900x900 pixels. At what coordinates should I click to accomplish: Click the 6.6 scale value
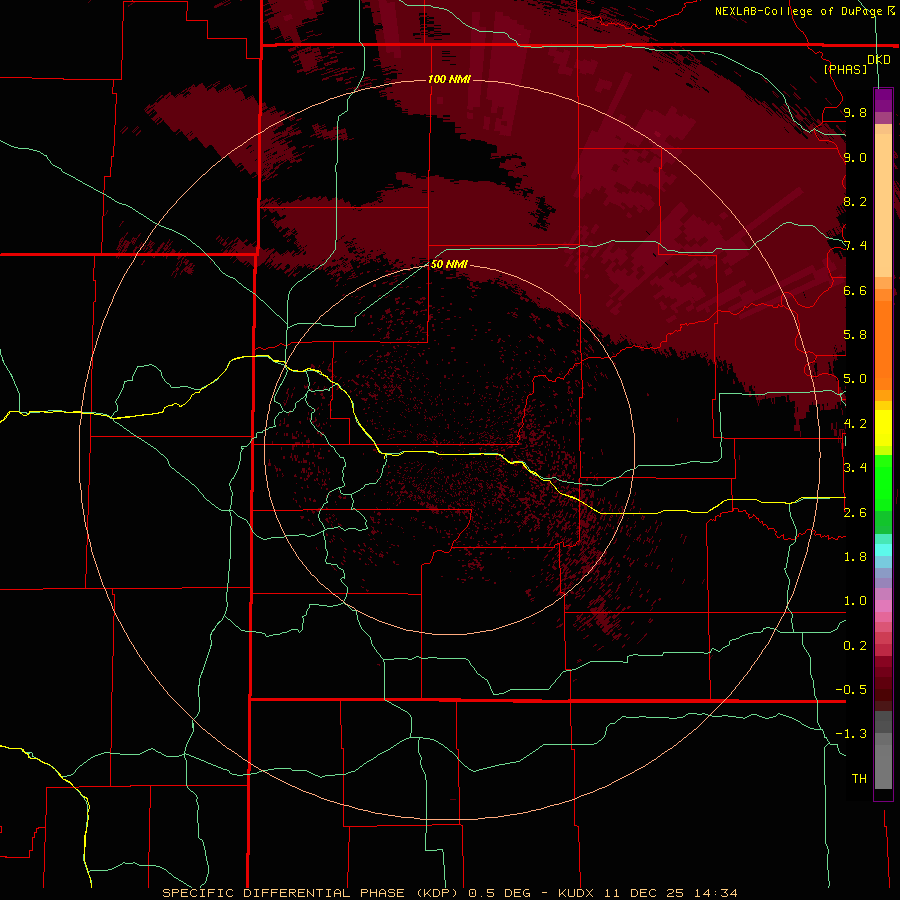(855, 290)
